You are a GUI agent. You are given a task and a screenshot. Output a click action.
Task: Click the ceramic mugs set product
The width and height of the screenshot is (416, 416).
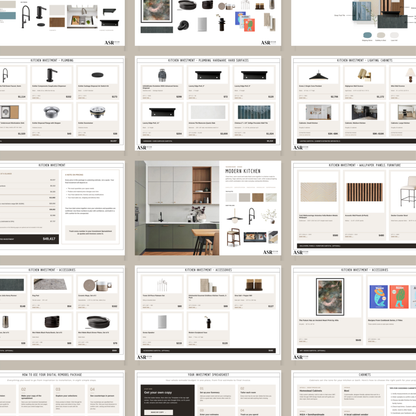97,285
